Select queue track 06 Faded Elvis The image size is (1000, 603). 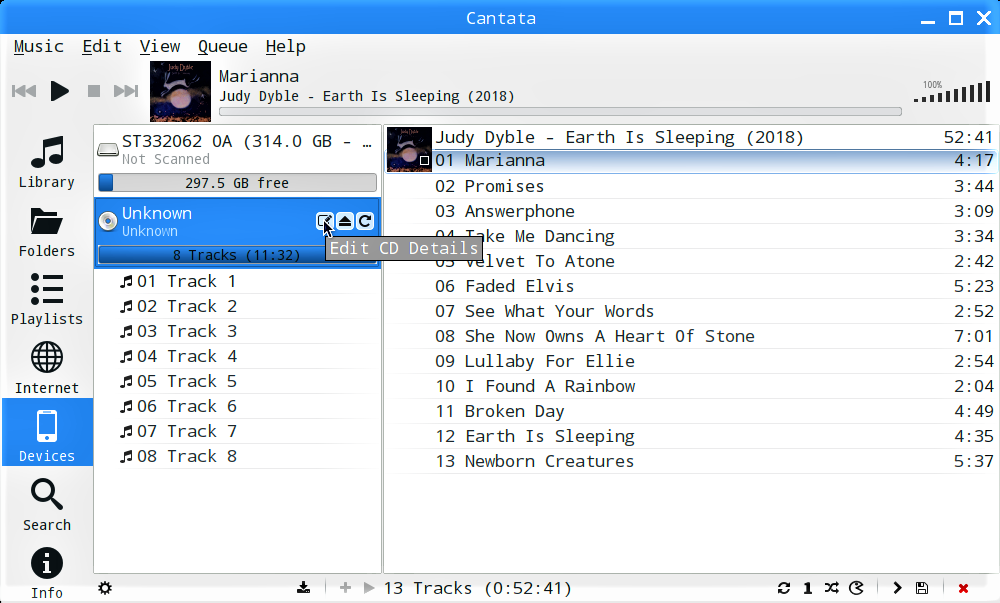pyautogui.click(x=692, y=286)
